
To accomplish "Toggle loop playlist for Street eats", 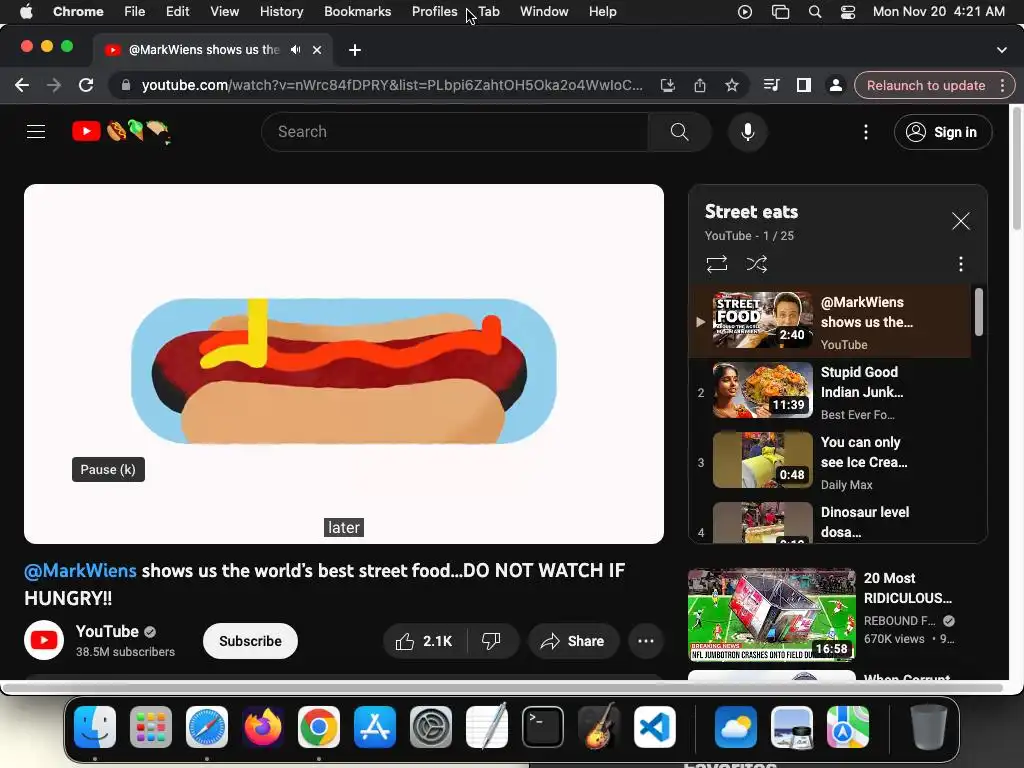I will click(x=716, y=264).
